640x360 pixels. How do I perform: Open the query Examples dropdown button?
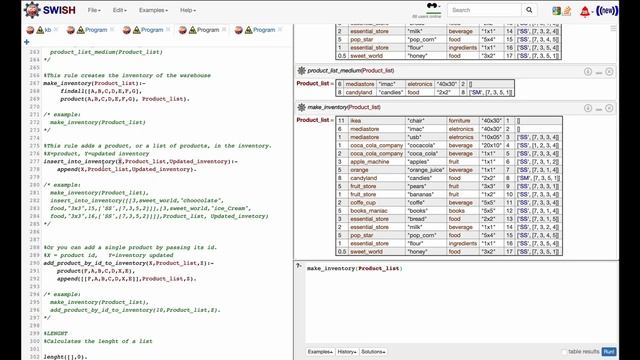pos(320,352)
